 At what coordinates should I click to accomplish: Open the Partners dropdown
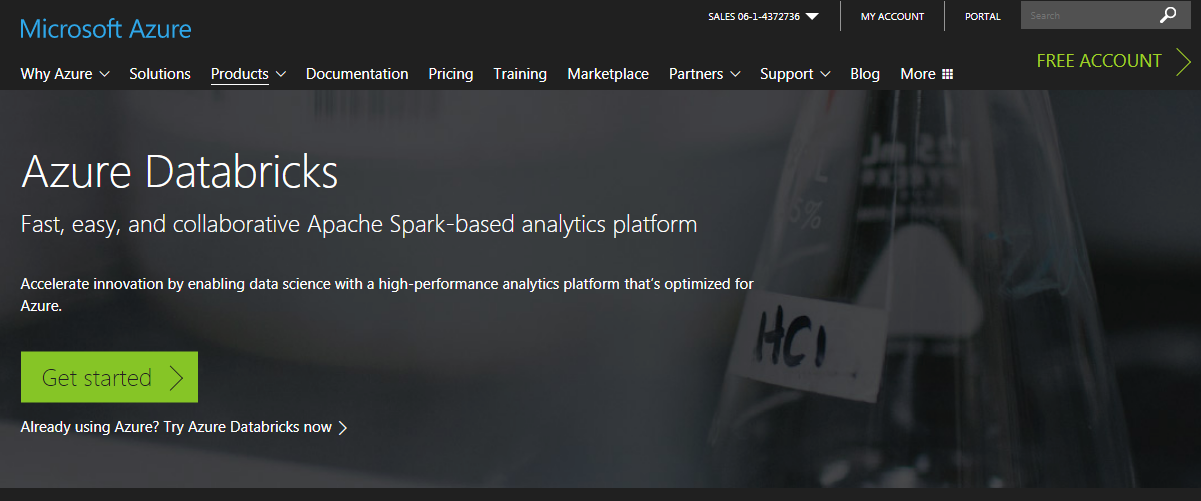pos(704,74)
